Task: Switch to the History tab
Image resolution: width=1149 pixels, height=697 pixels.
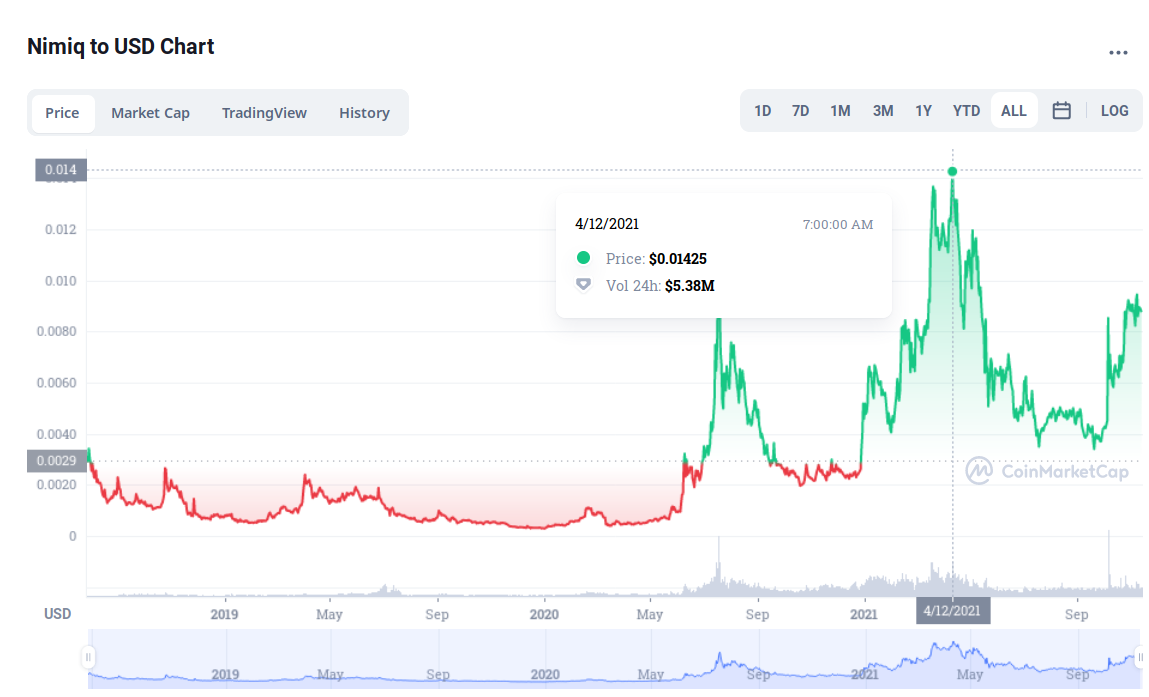Action: (x=364, y=113)
